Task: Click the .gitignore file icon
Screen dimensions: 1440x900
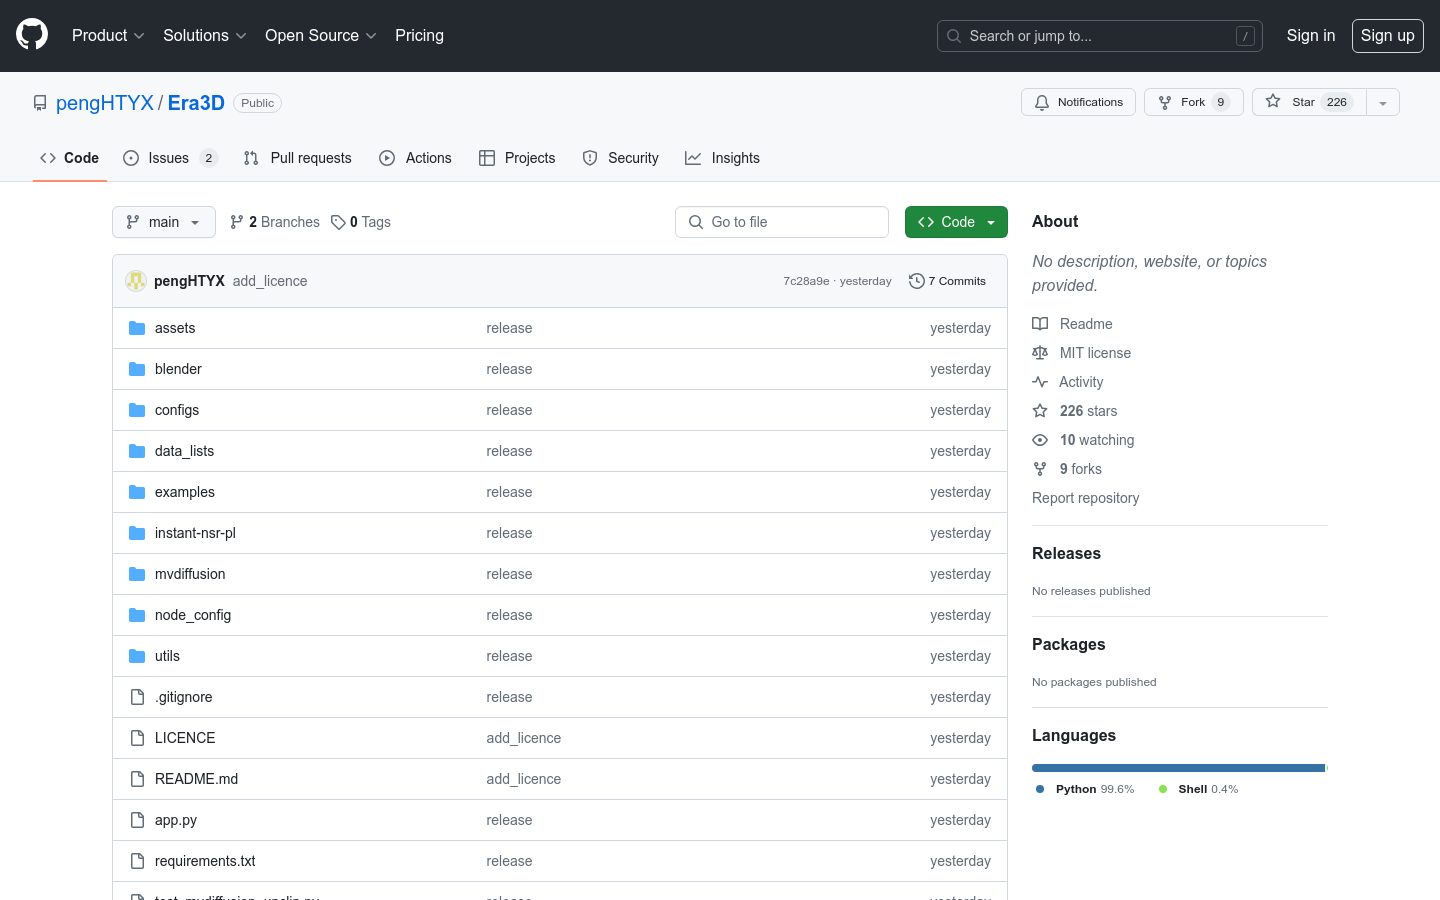Action: pyautogui.click(x=137, y=697)
